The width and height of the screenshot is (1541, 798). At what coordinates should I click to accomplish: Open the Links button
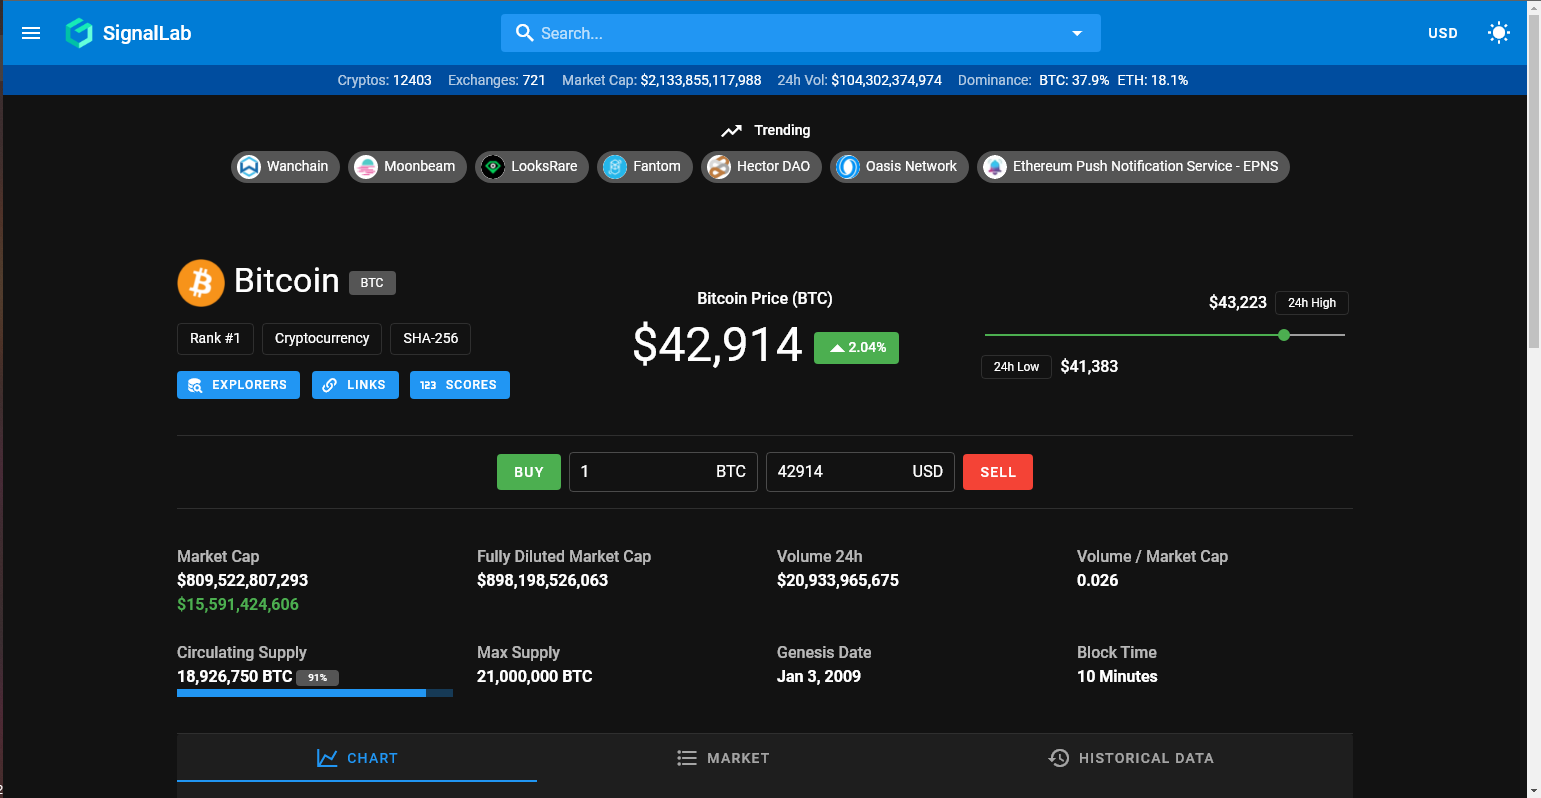point(355,385)
